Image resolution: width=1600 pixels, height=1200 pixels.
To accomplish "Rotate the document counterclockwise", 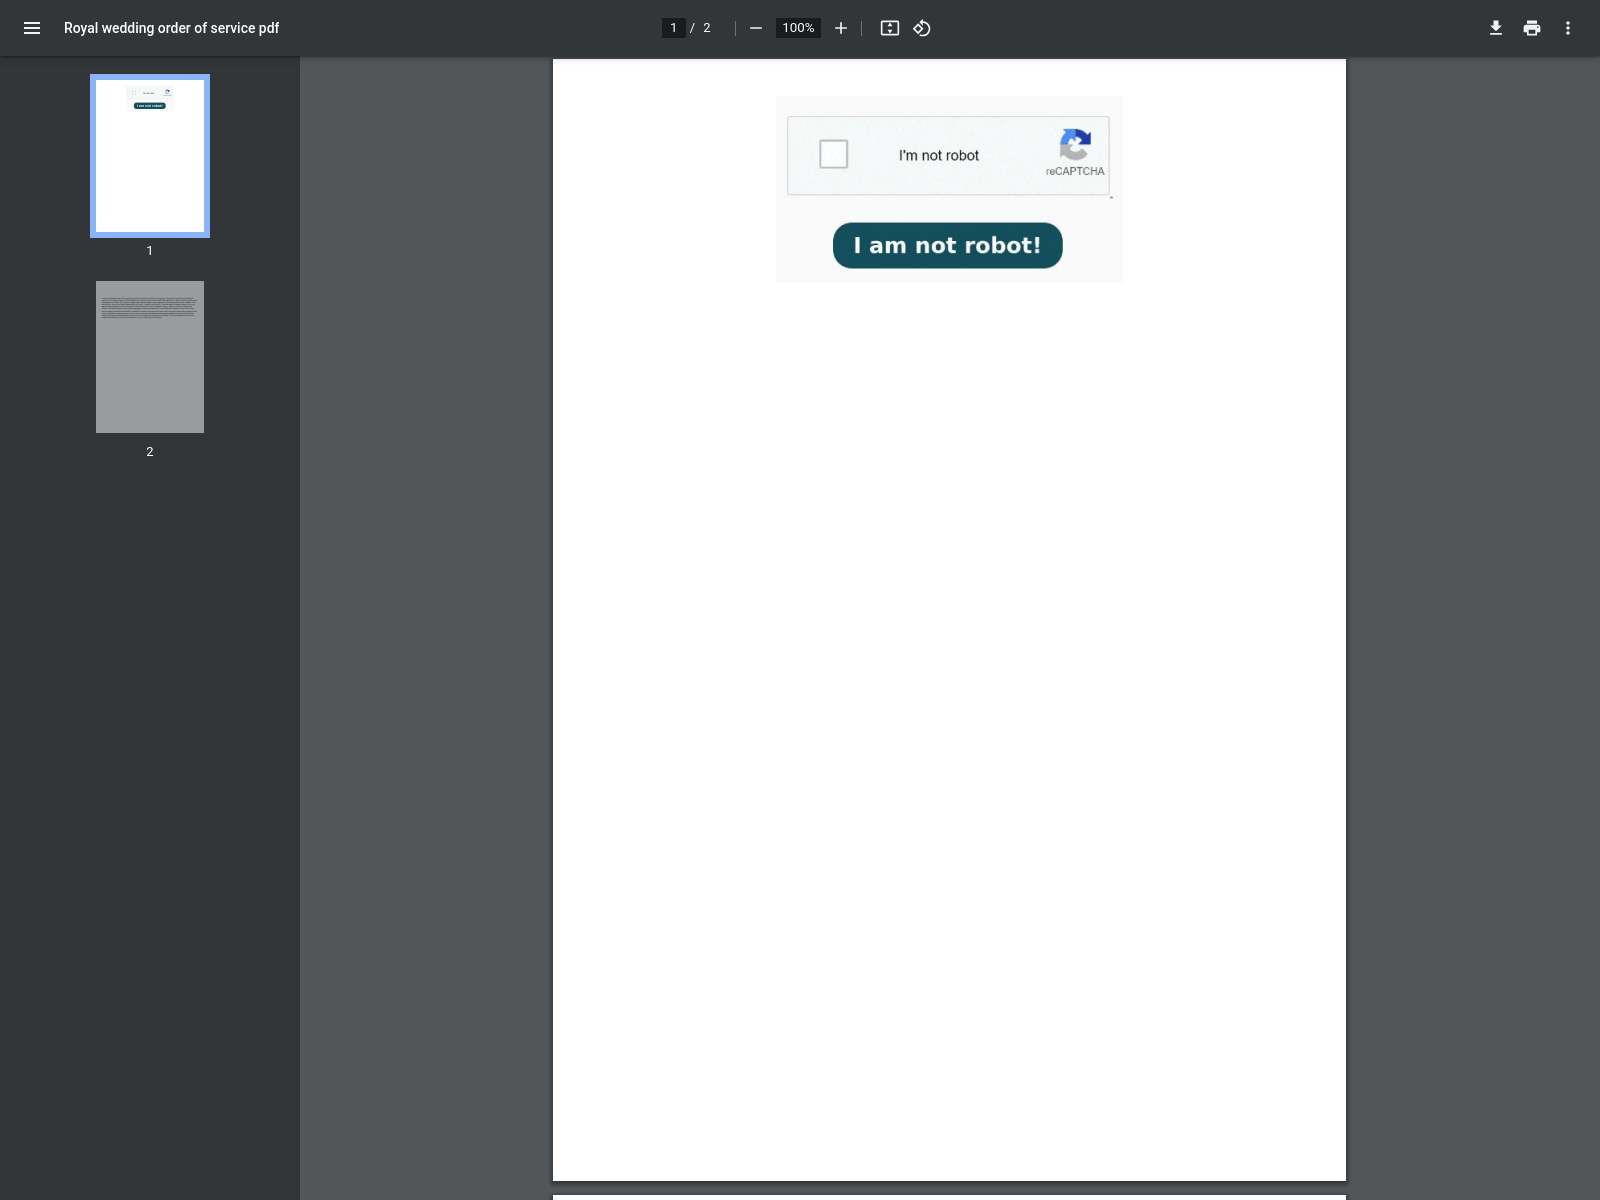I will click(922, 28).
